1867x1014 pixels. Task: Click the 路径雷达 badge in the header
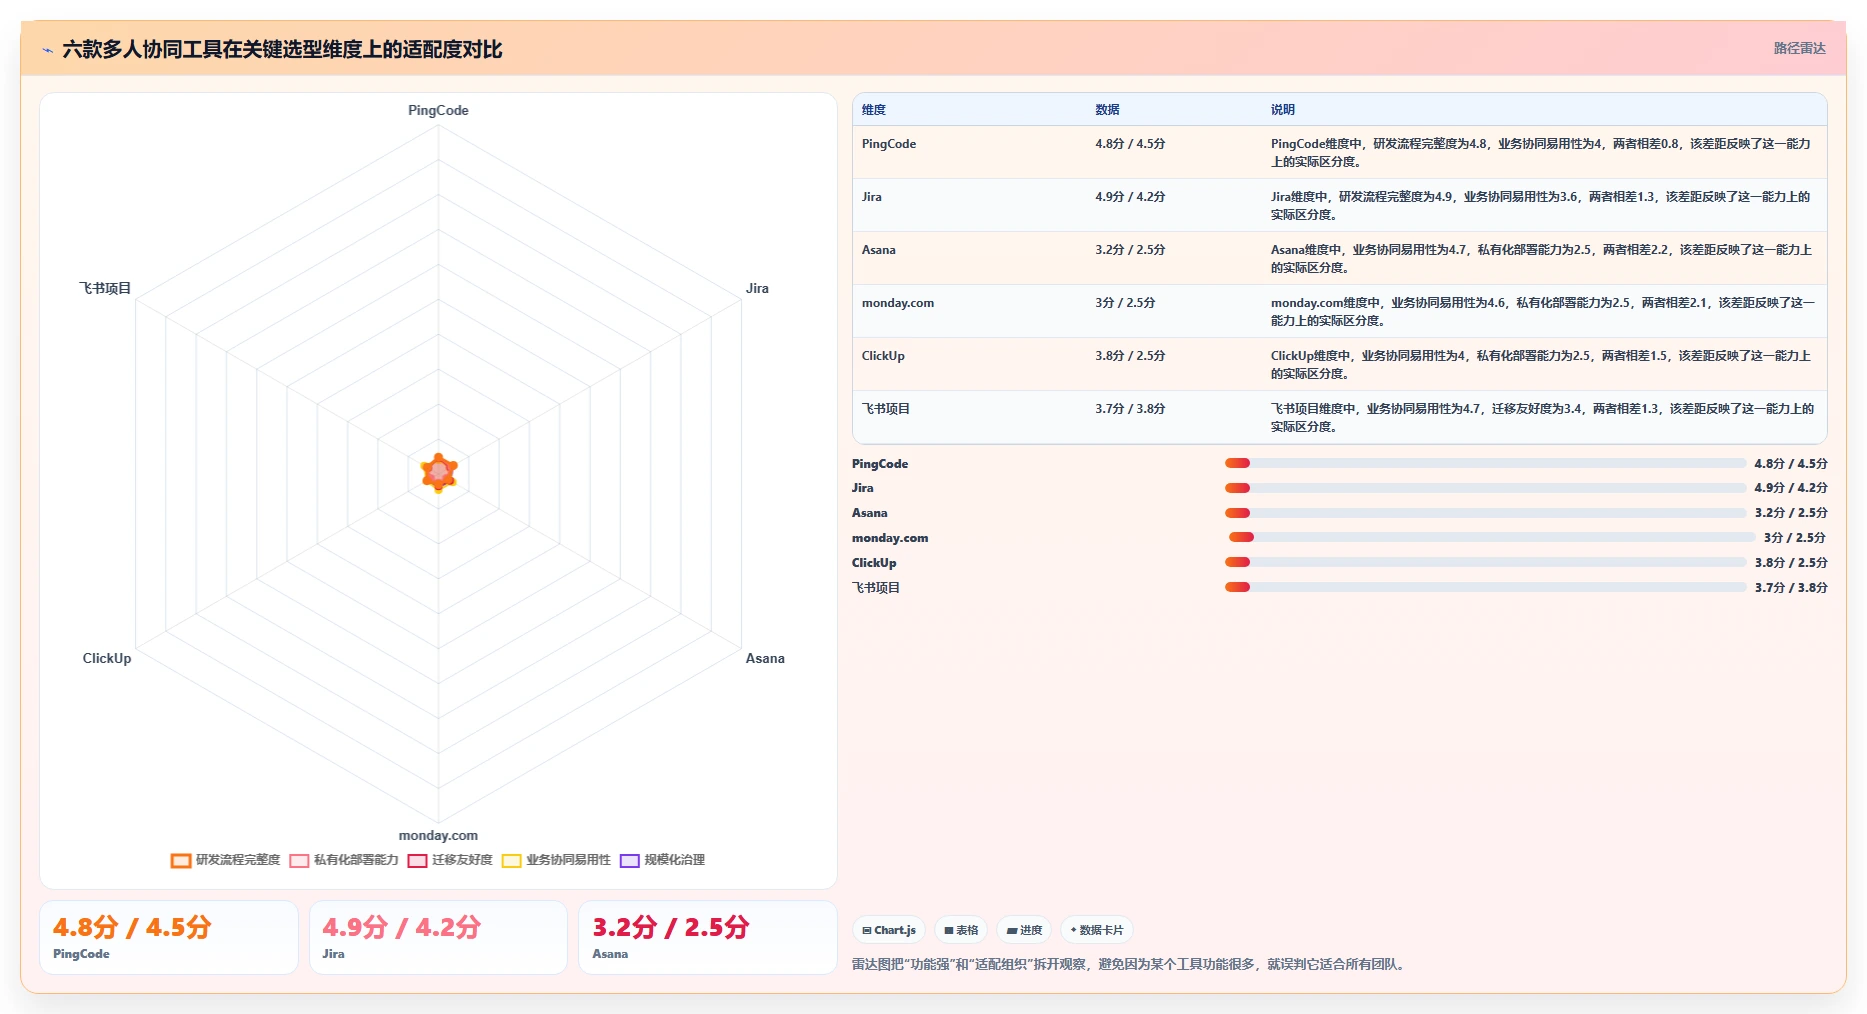tap(1799, 48)
